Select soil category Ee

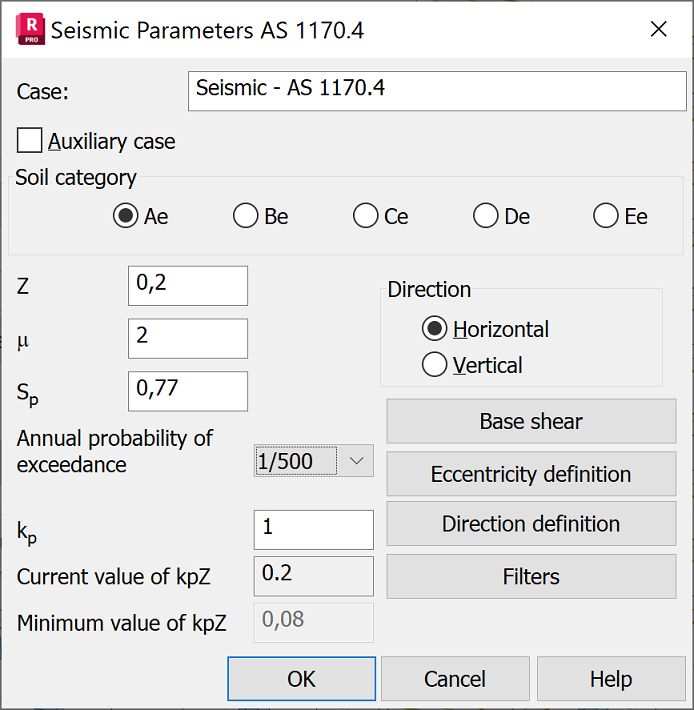606,216
